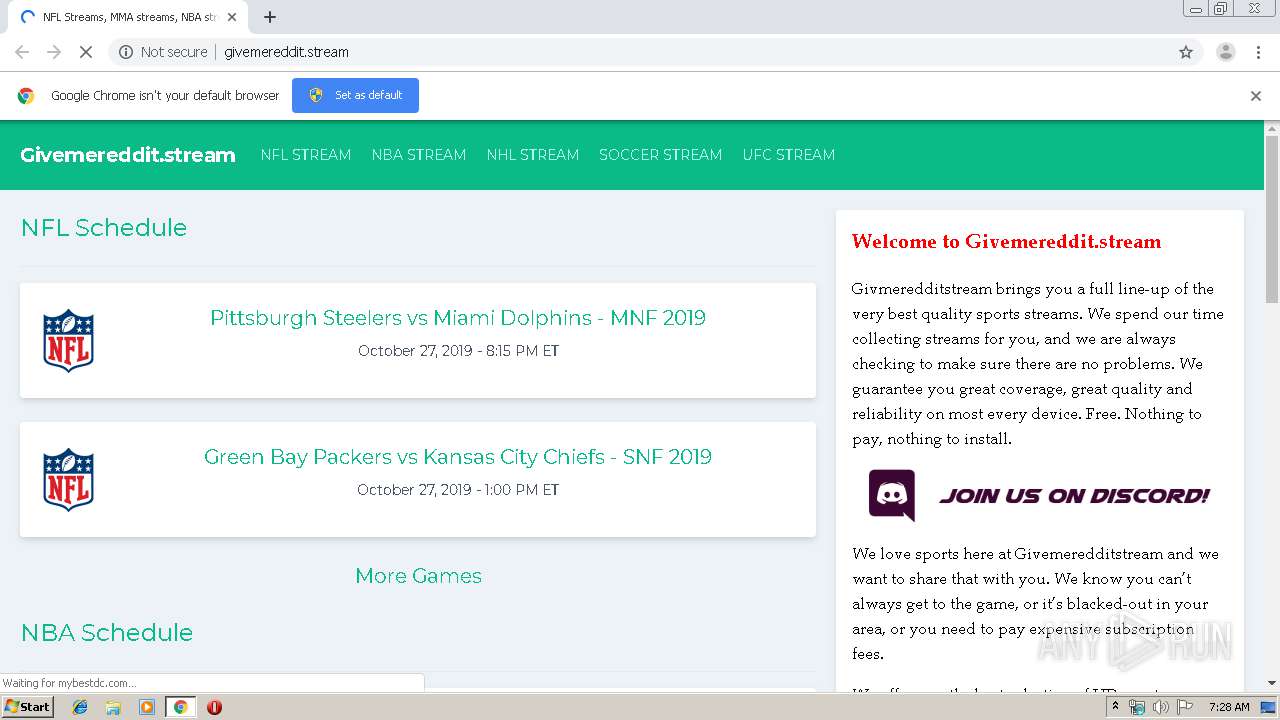Select the NFL Streams browser tab
This screenshot has width=1280, height=720.
[129, 17]
